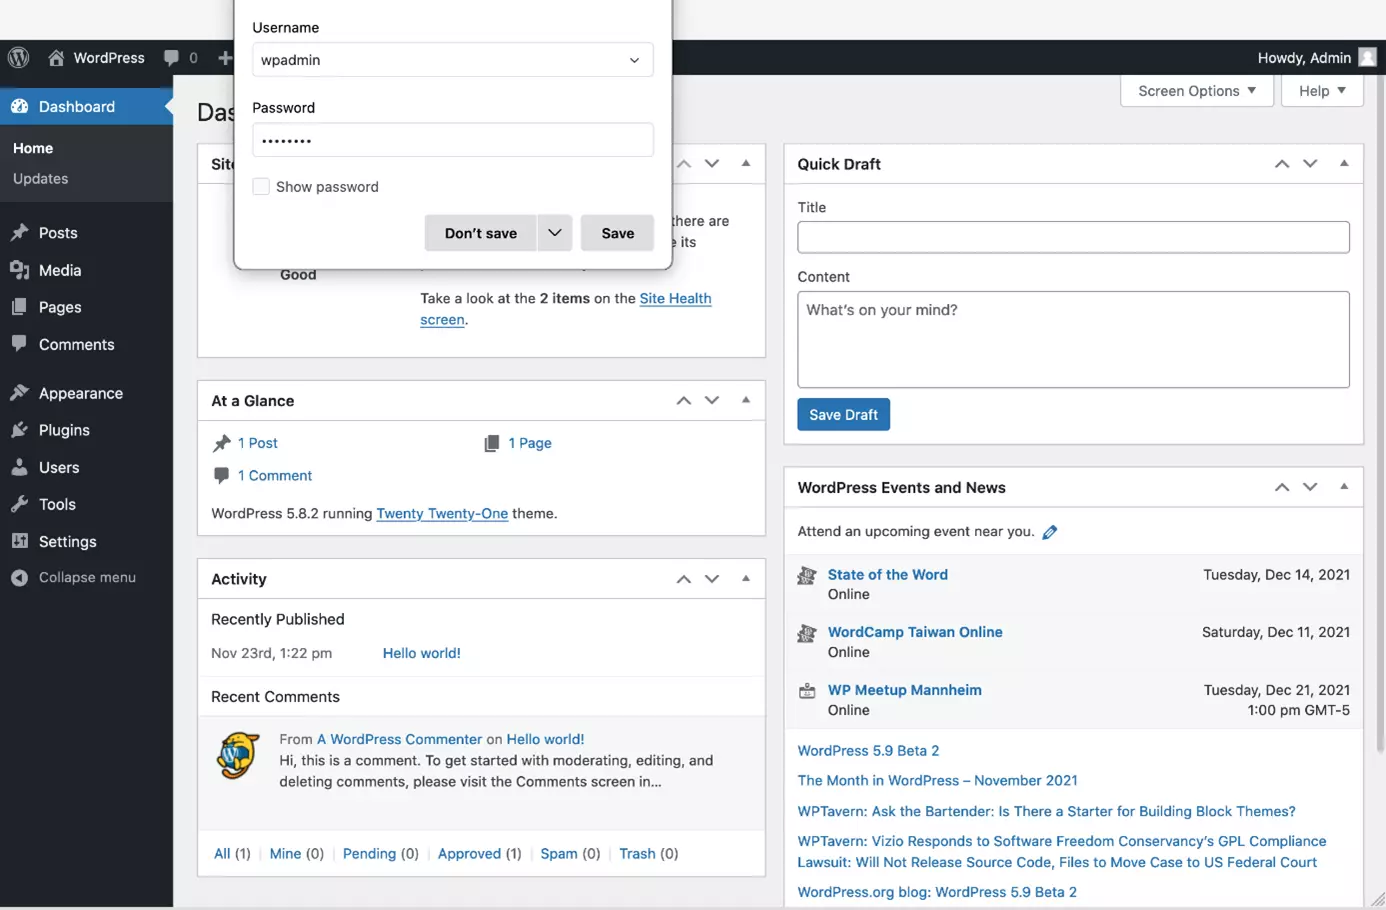1386x910 pixels.
Task: Collapse the Activity widget
Action: pyautogui.click(x=746, y=578)
